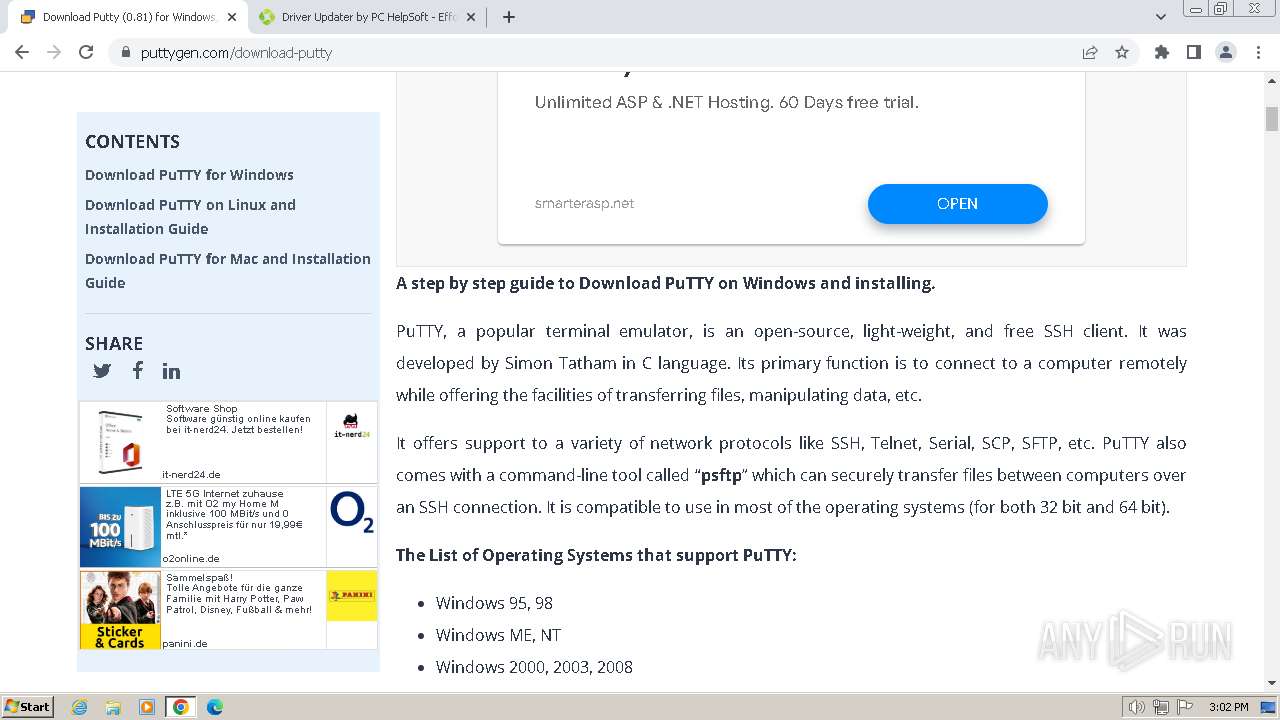
Task: Click the scrollbar up arrow
Action: tap(1271, 82)
